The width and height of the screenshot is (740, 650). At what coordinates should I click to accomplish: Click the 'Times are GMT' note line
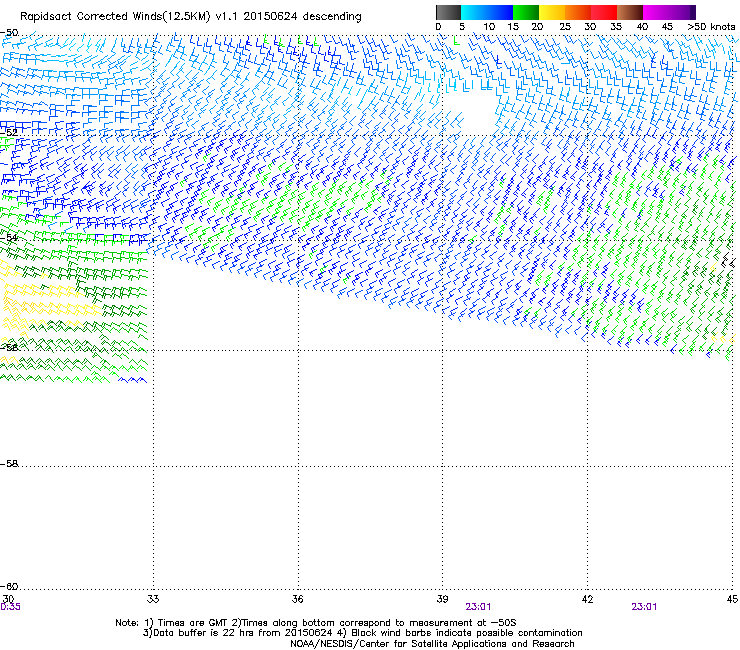pyautogui.click(x=316, y=623)
